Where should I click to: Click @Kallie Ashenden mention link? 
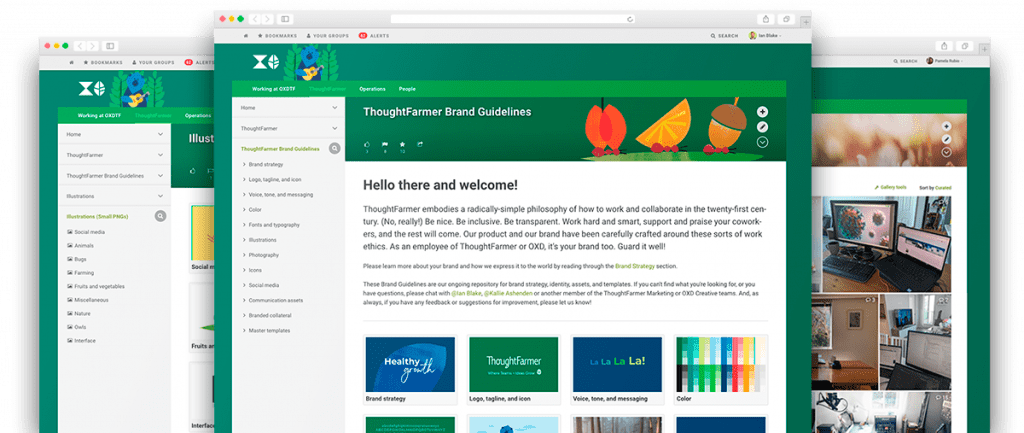pos(508,294)
